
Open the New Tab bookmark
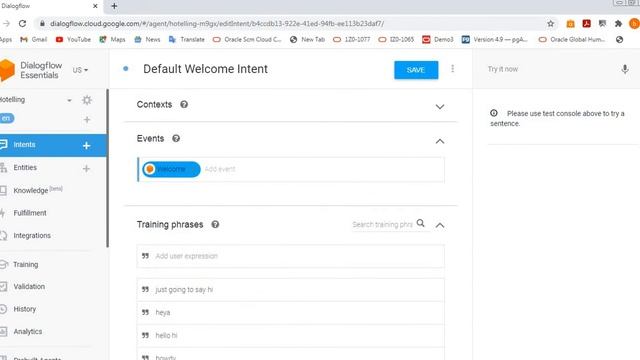point(307,40)
